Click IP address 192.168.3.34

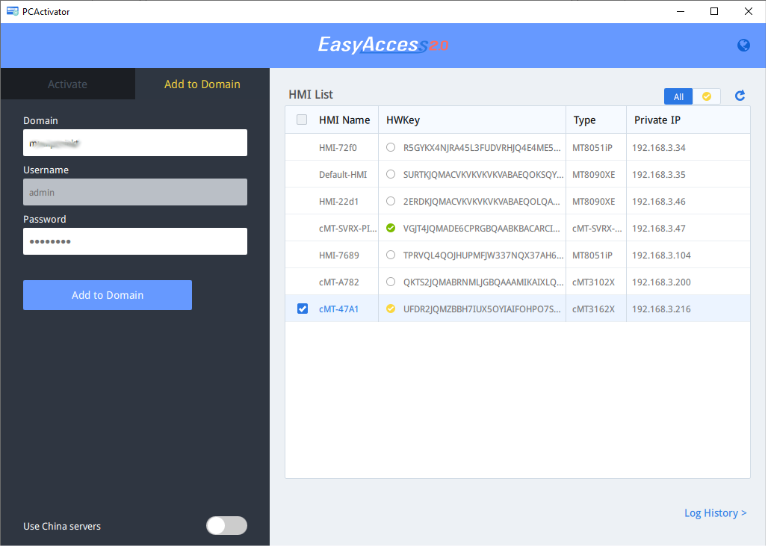(659, 147)
